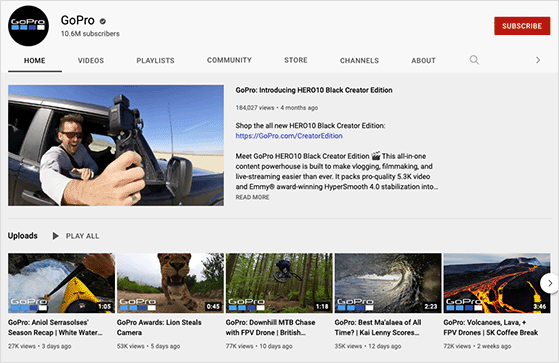Open the About tab
This screenshot has width=559, height=363.
tap(423, 61)
